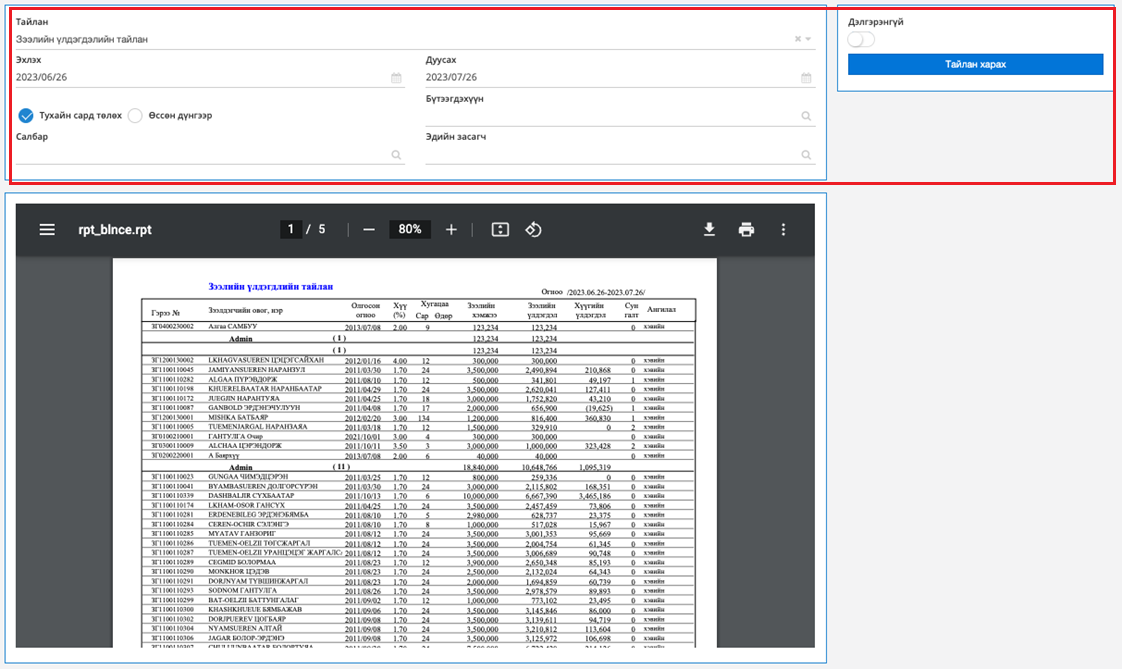Select the Өссөн дүнгээр radio option
This screenshot has width=1122, height=669.
click(x=135, y=115)
